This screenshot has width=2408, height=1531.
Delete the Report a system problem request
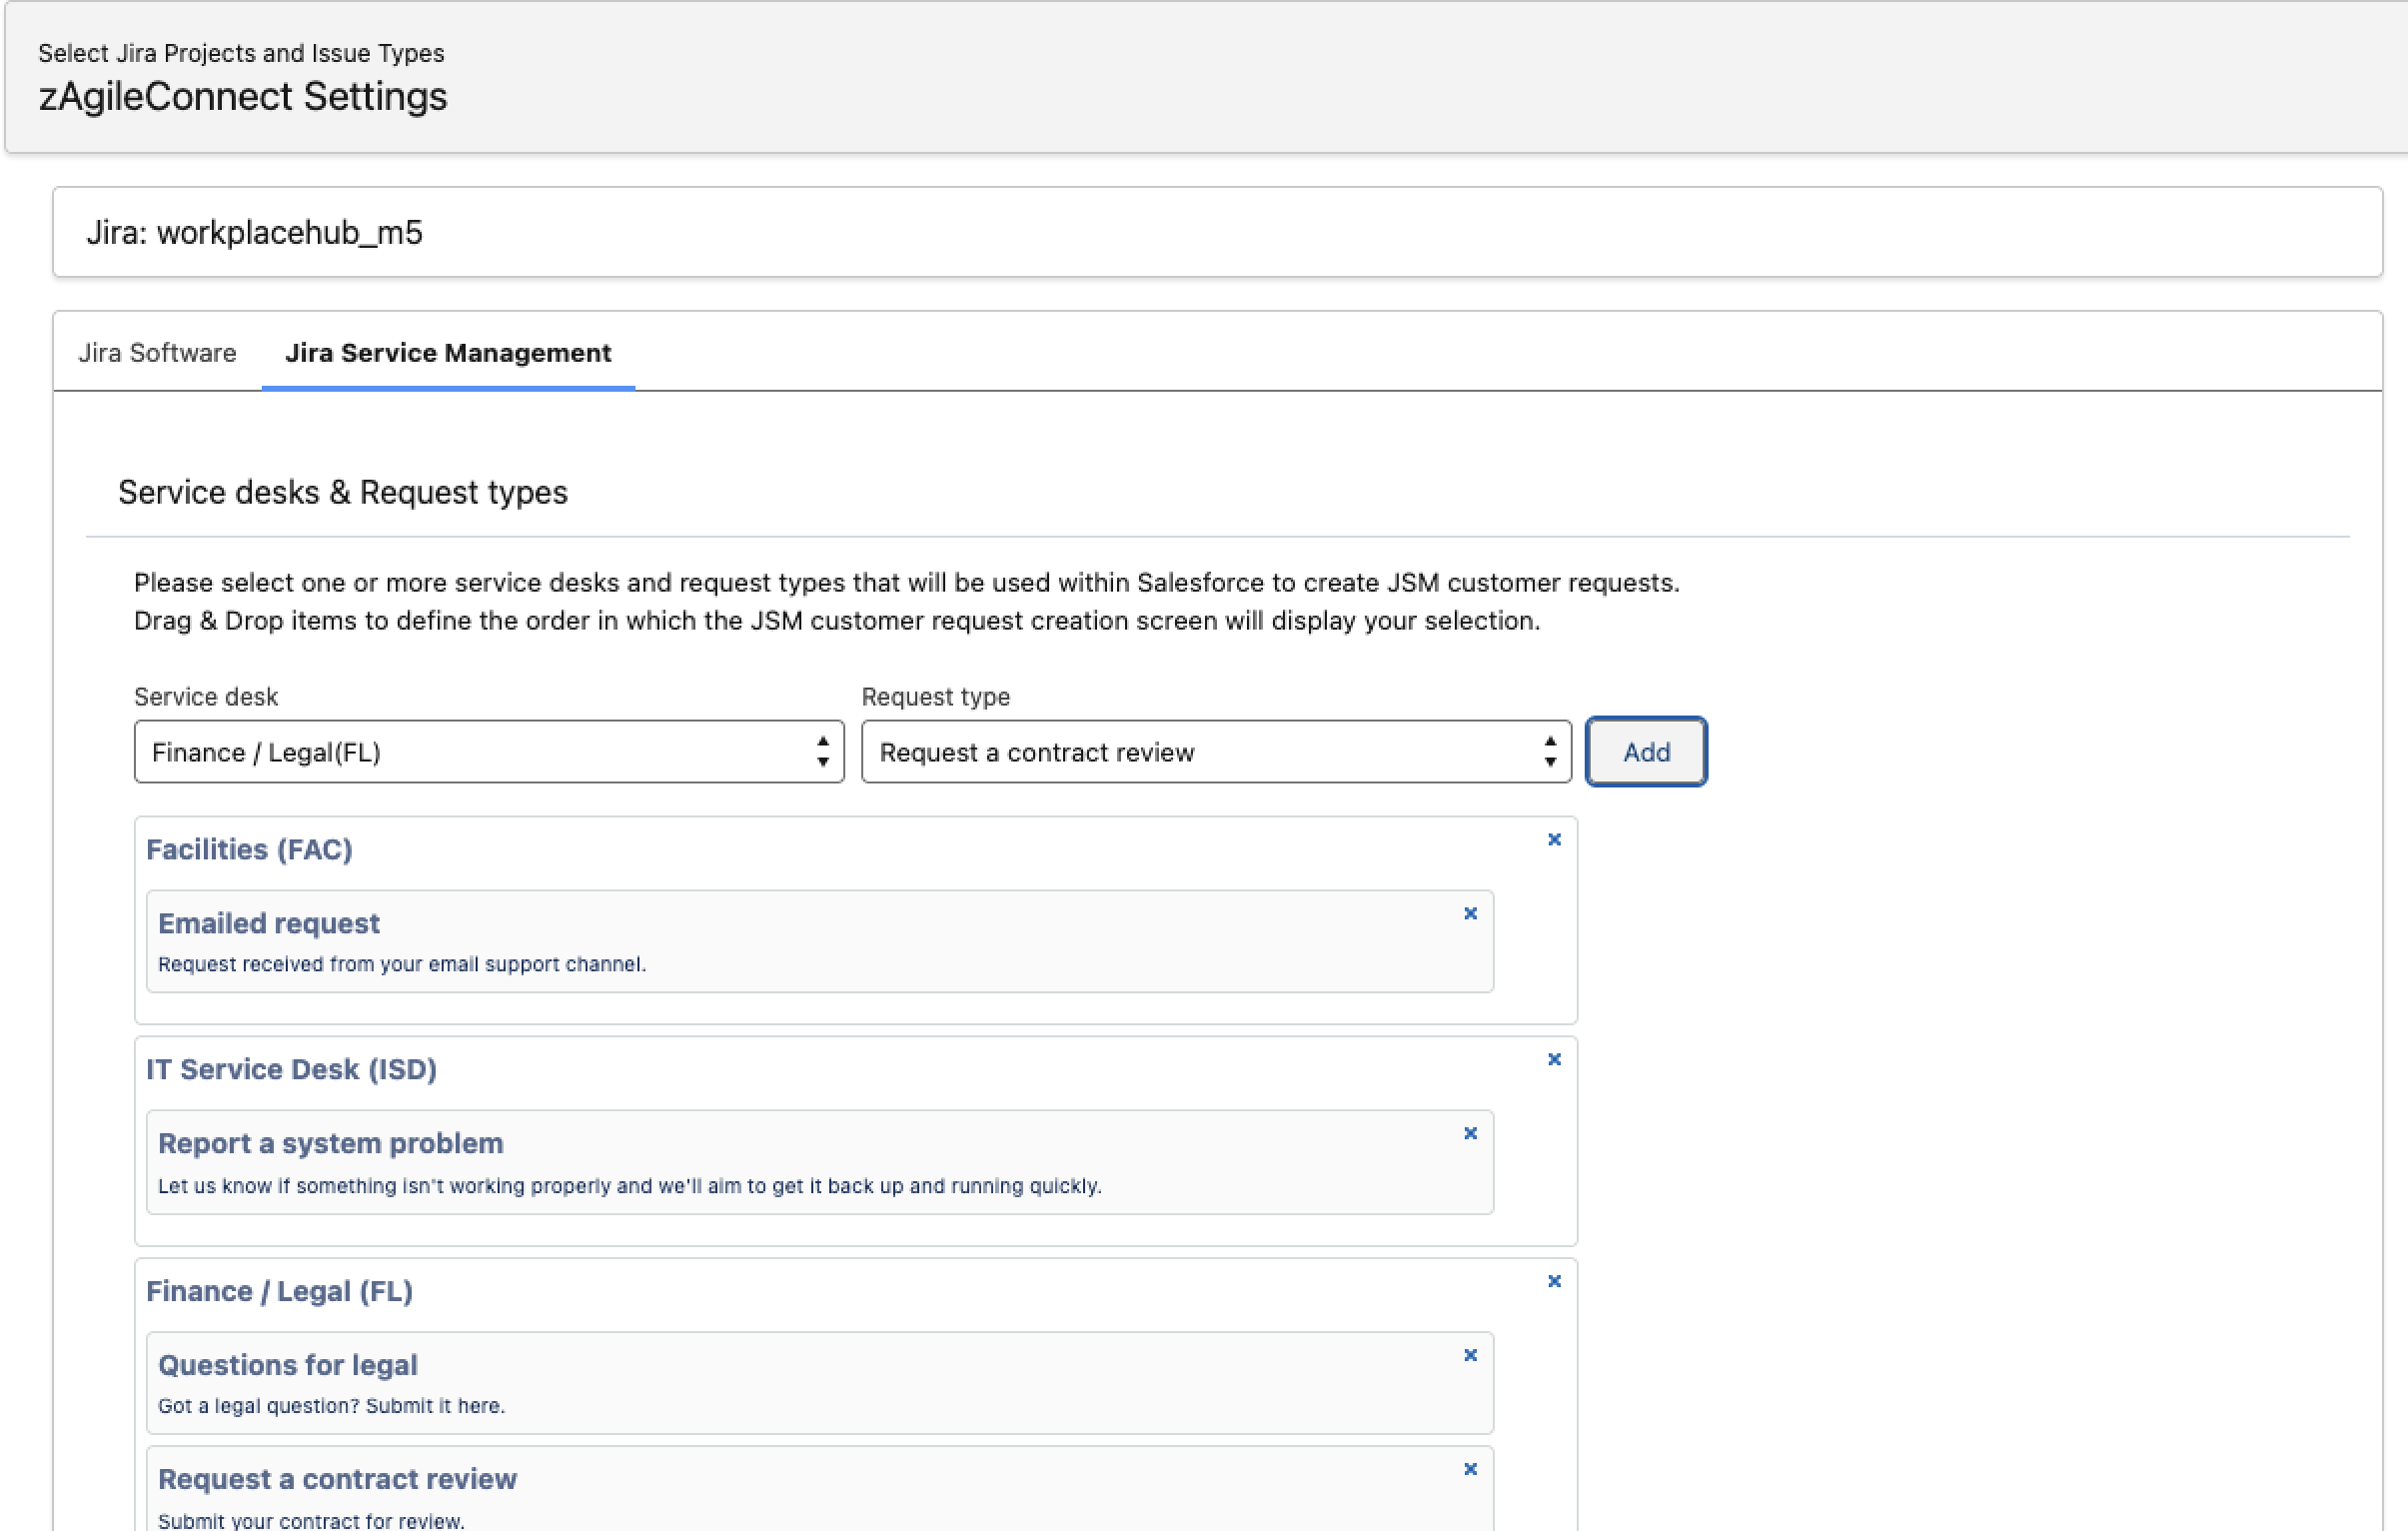1470,1134
